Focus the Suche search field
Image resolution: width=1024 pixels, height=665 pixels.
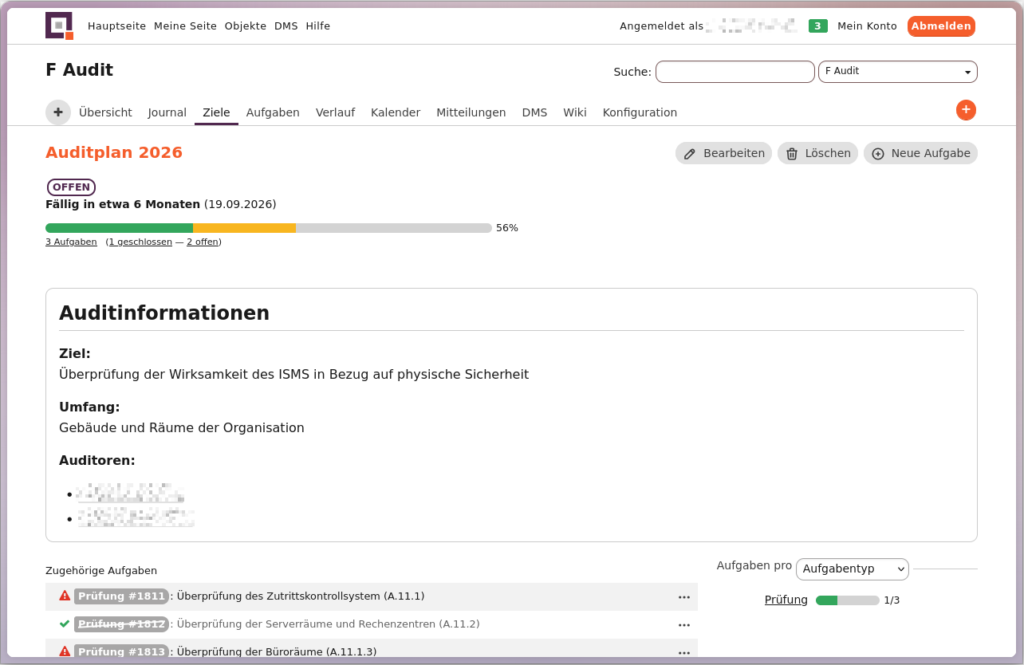click(734, 72)
